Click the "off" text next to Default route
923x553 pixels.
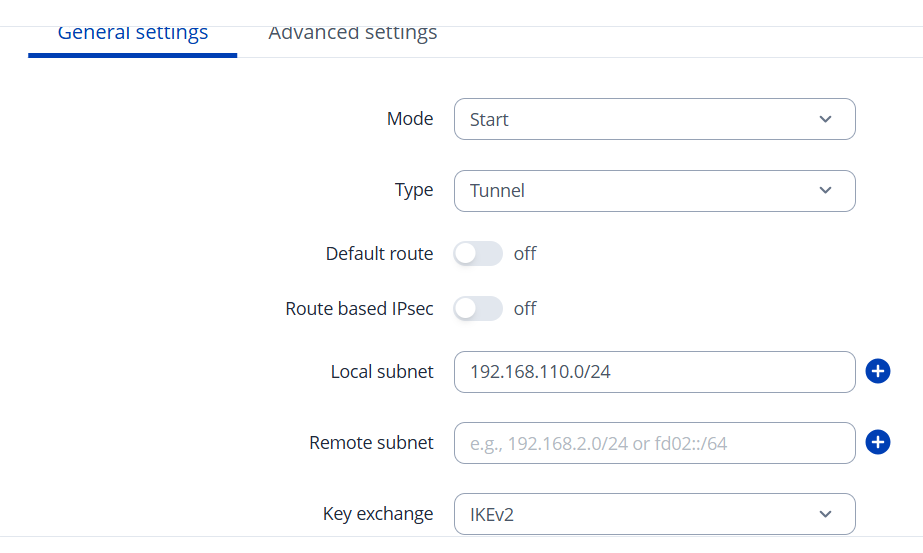pos(525,254)
